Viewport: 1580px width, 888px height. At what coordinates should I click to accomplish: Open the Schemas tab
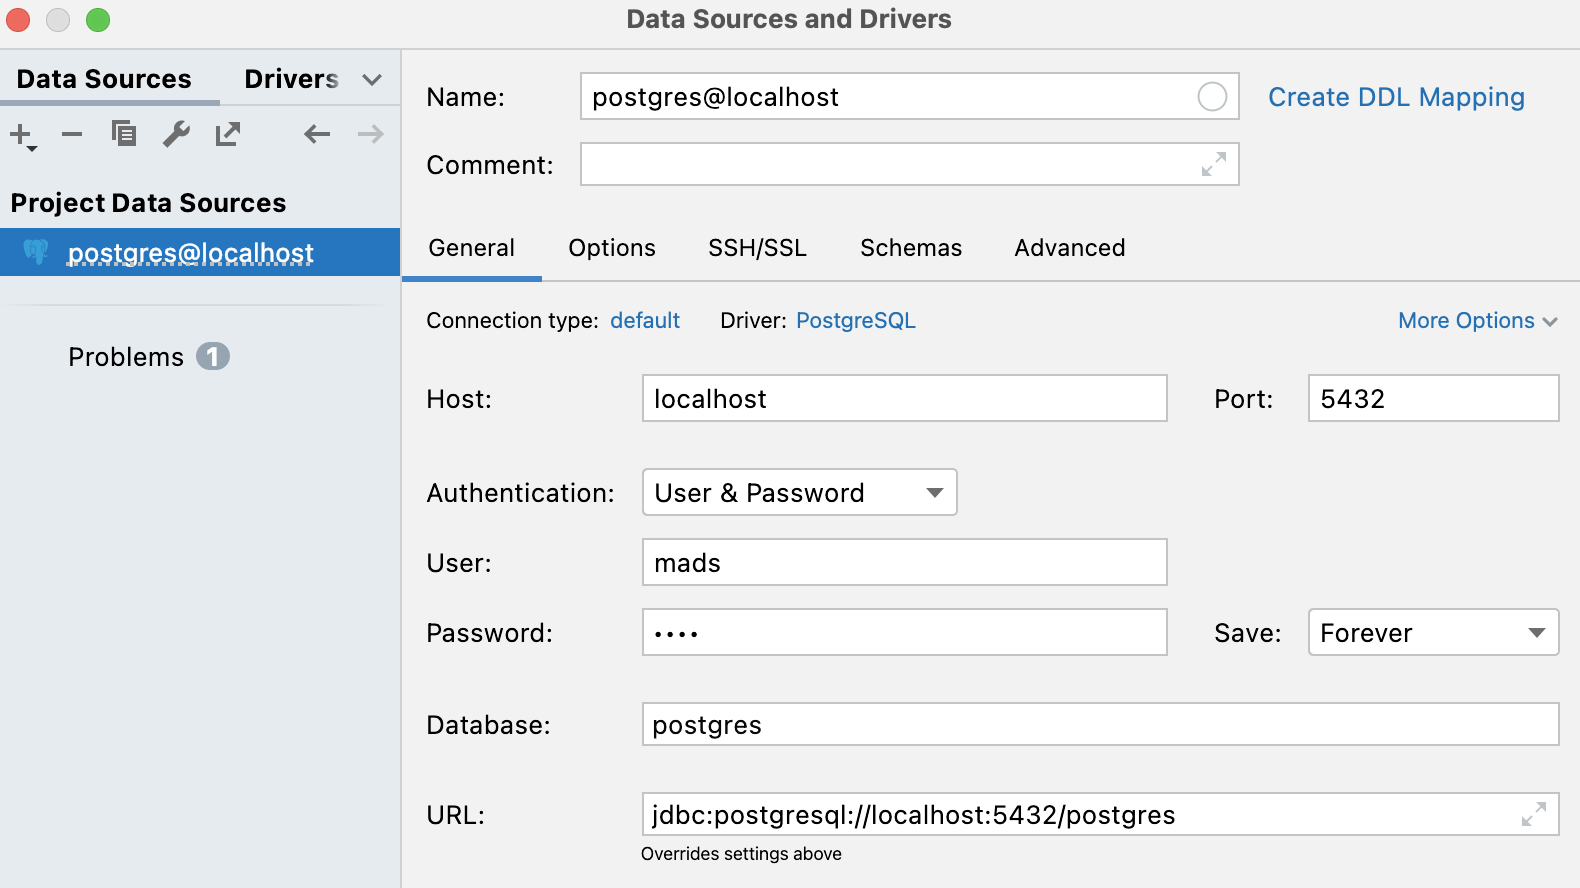911,248
